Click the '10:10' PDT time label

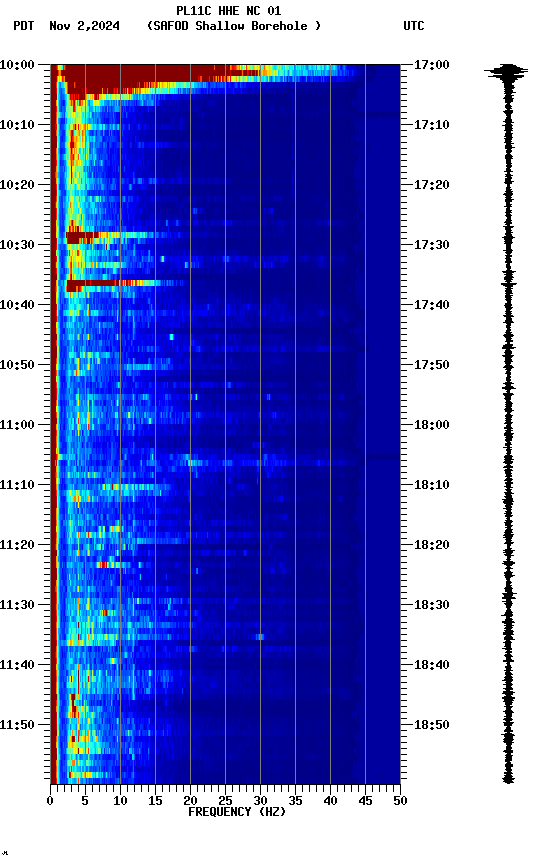17,125
